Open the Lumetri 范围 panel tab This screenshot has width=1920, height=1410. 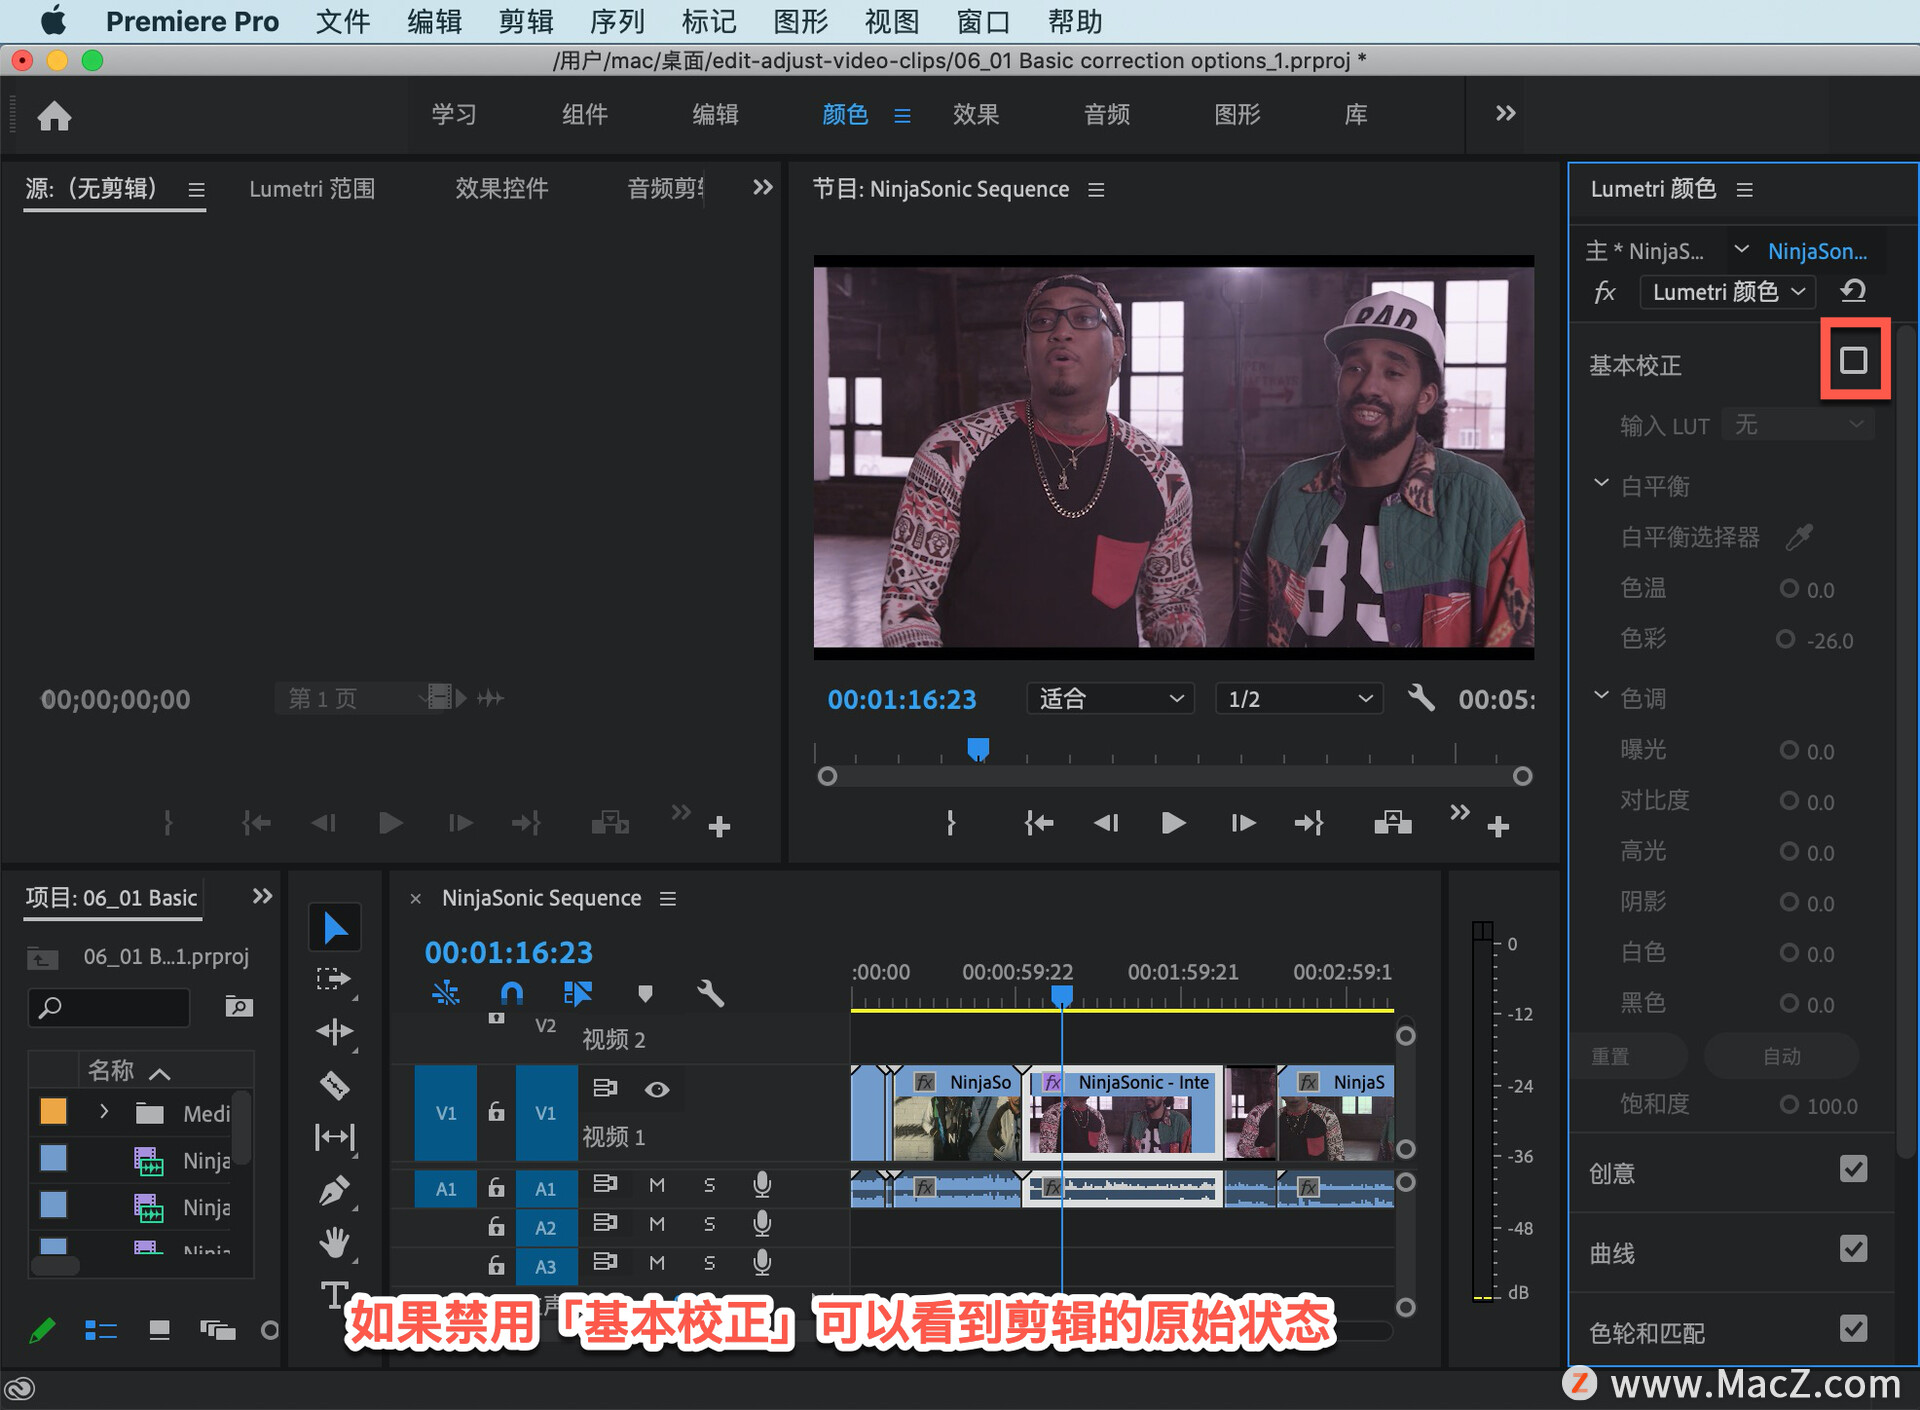(x=312, y=188)
